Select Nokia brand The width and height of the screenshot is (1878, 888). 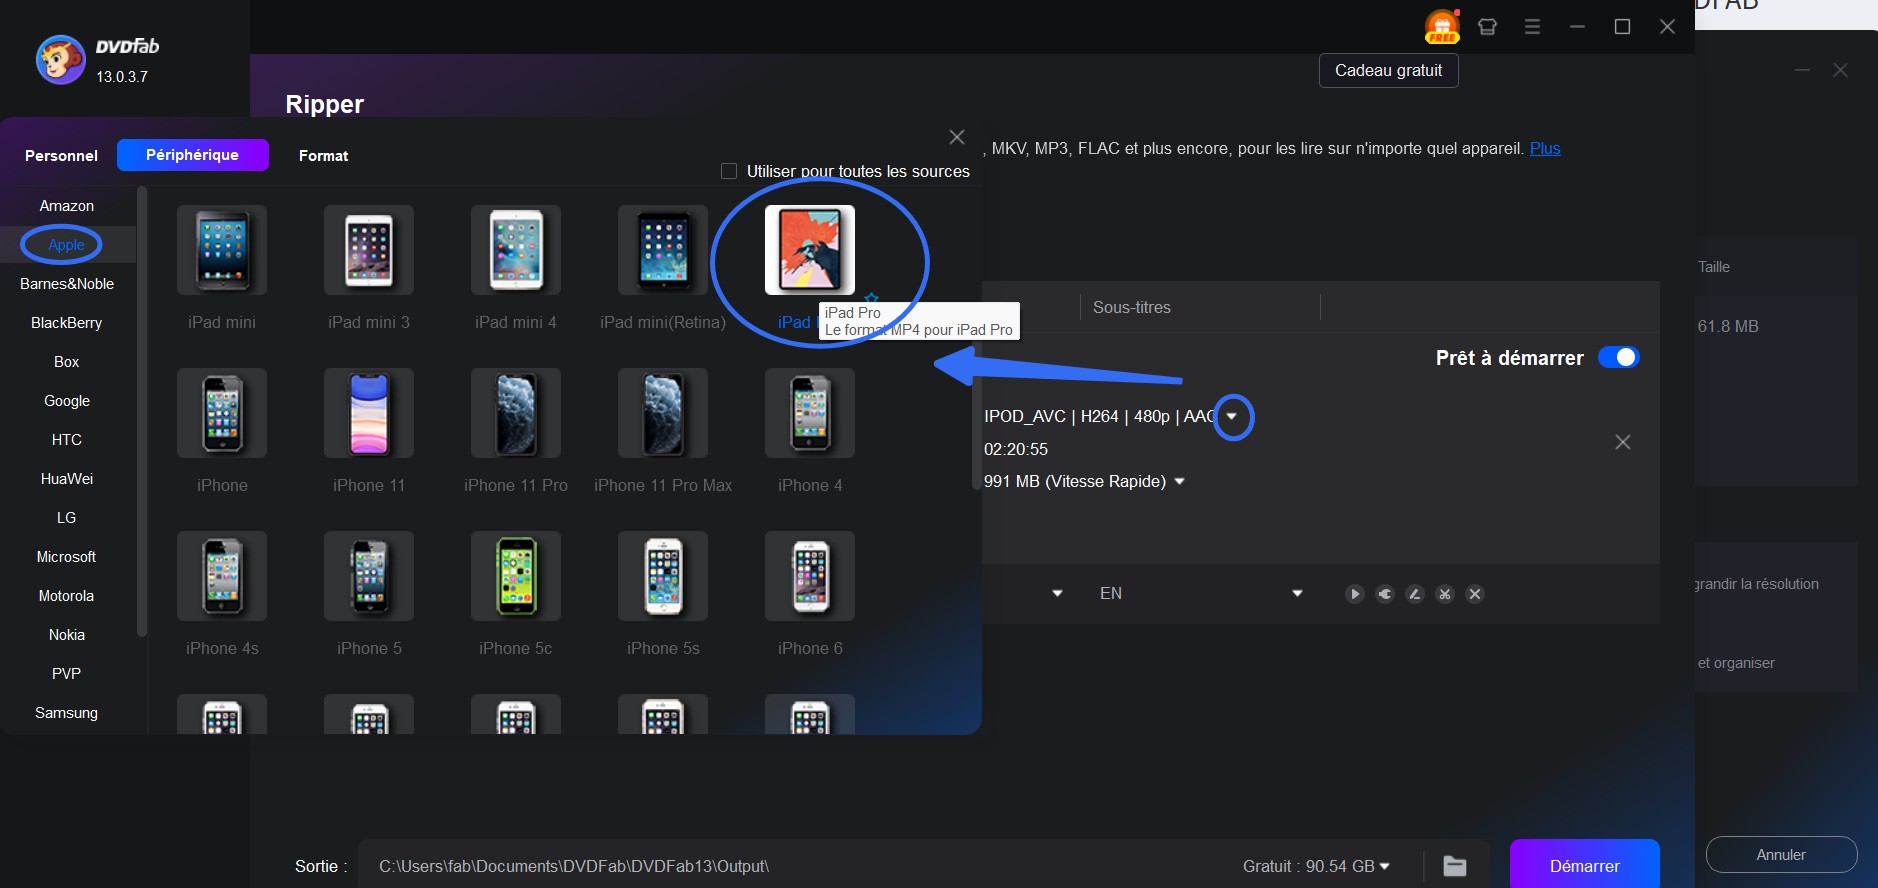pos(67,635)
